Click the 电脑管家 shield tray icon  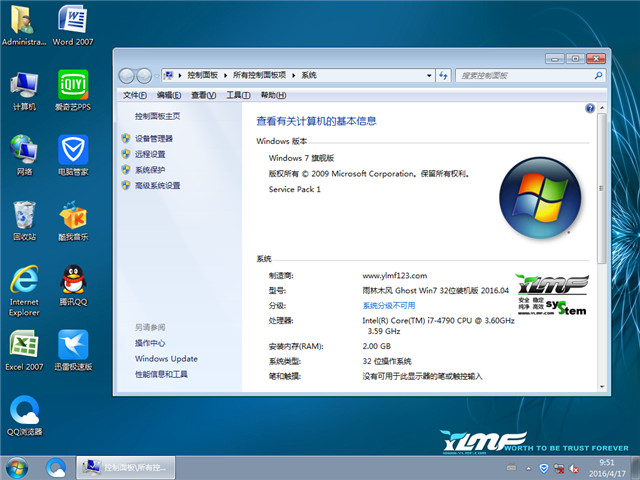(543, 468)
